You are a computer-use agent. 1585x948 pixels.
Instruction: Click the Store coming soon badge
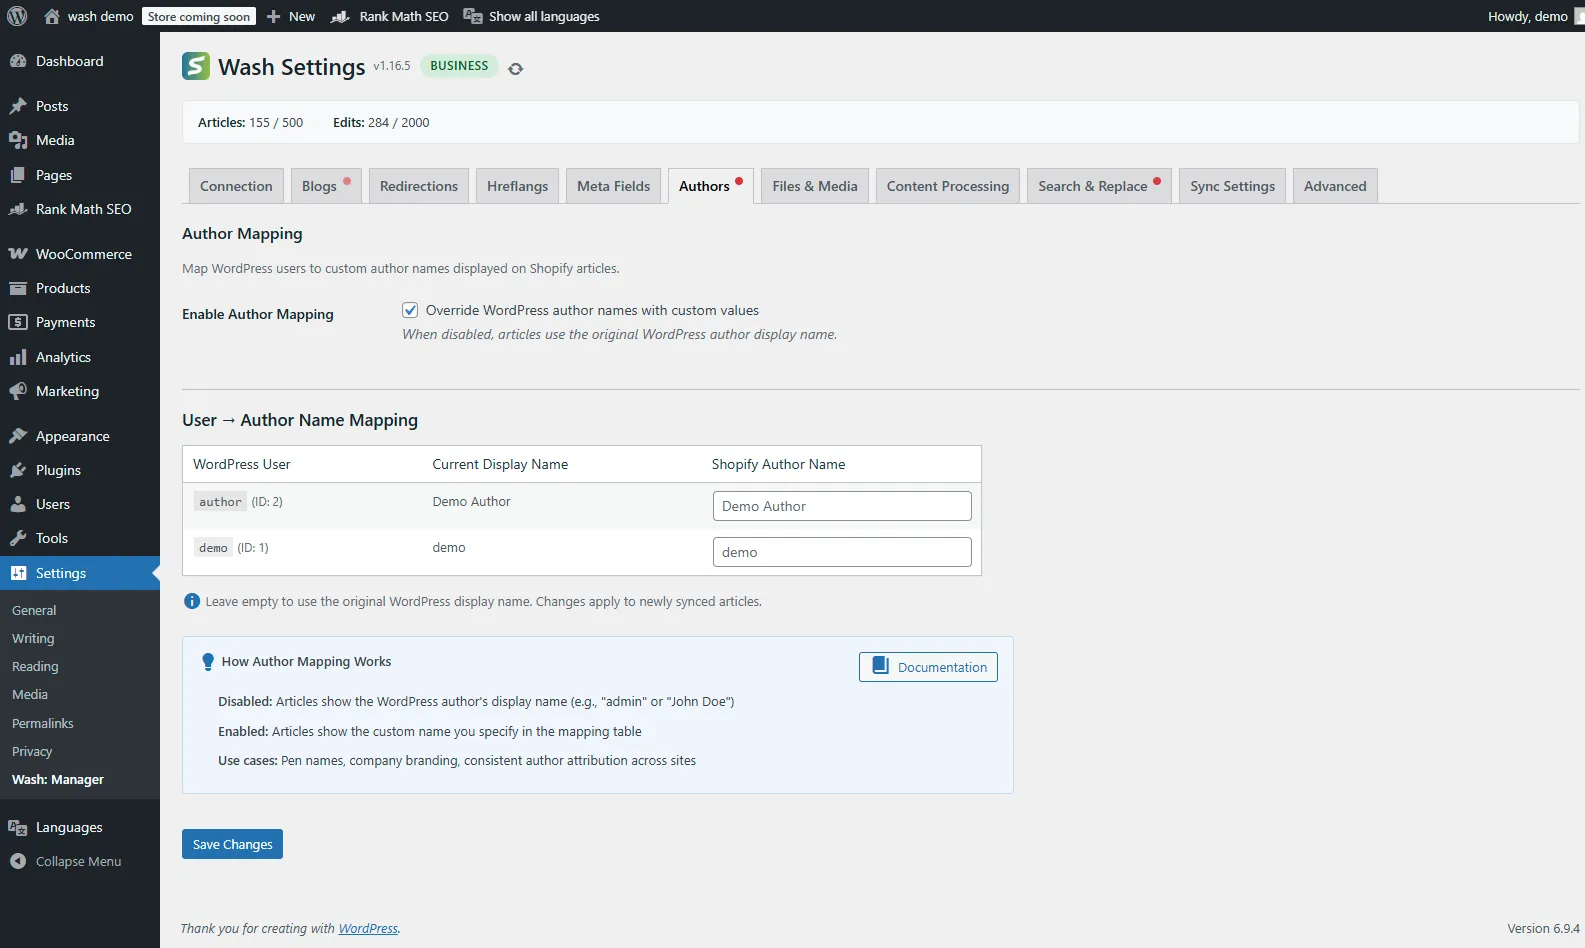pos(199,16)
